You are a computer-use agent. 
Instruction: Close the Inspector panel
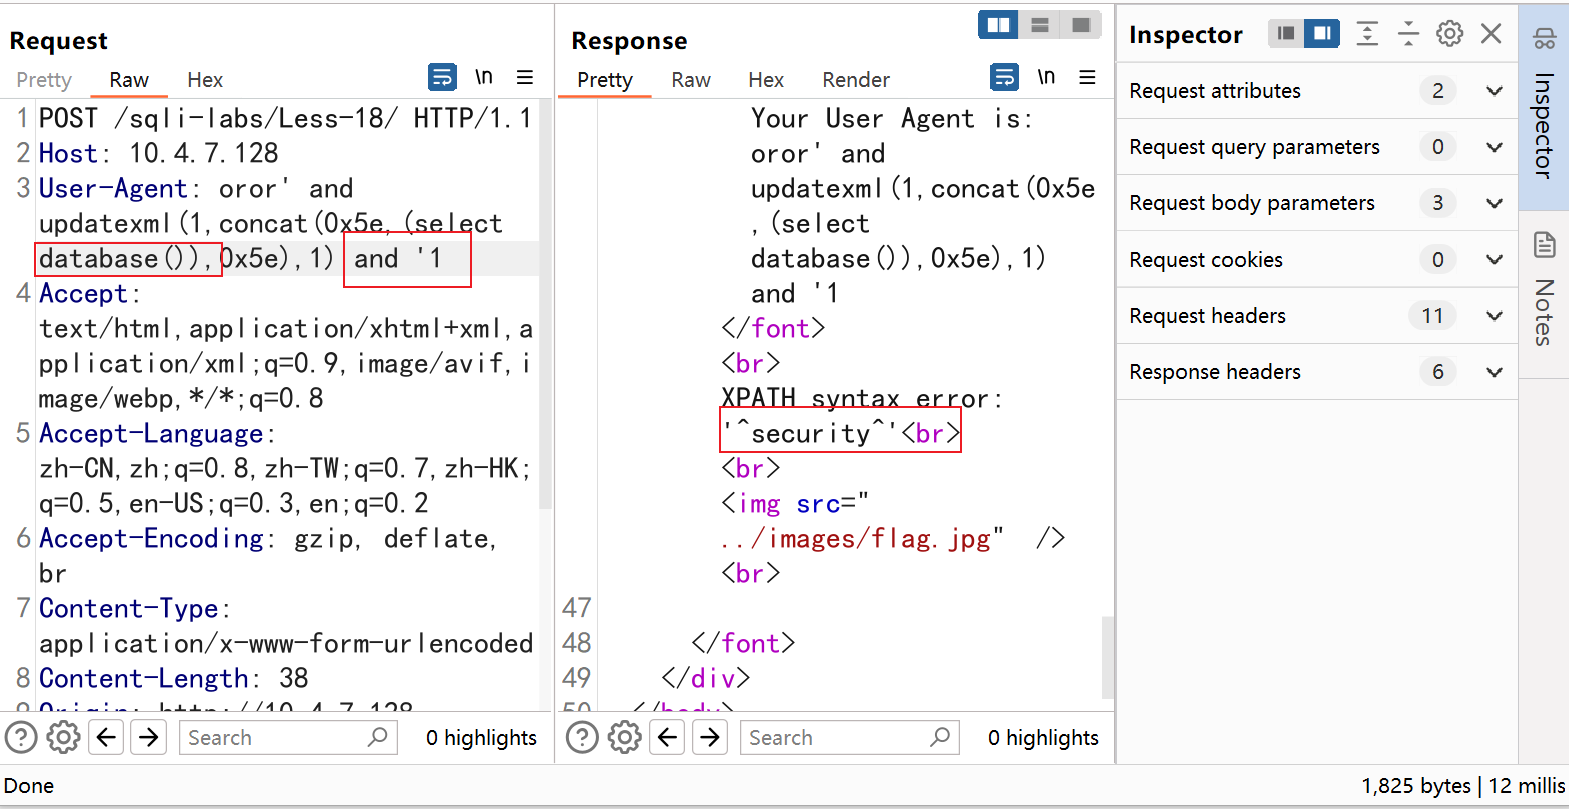coord(1491,34)
